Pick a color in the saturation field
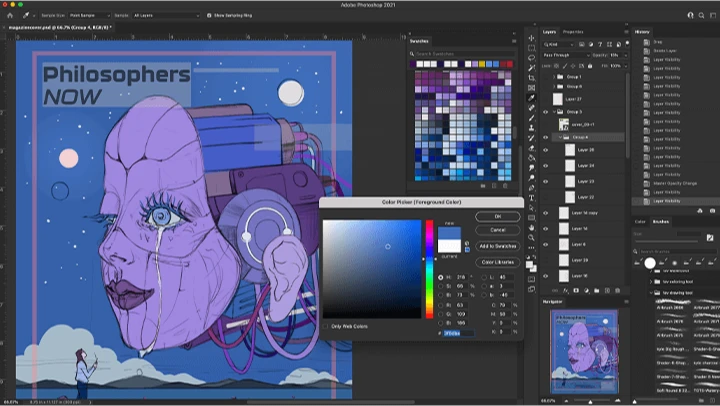Image resolution: width=720 pixels, height=406 pixels. click(x=372, y=269)
